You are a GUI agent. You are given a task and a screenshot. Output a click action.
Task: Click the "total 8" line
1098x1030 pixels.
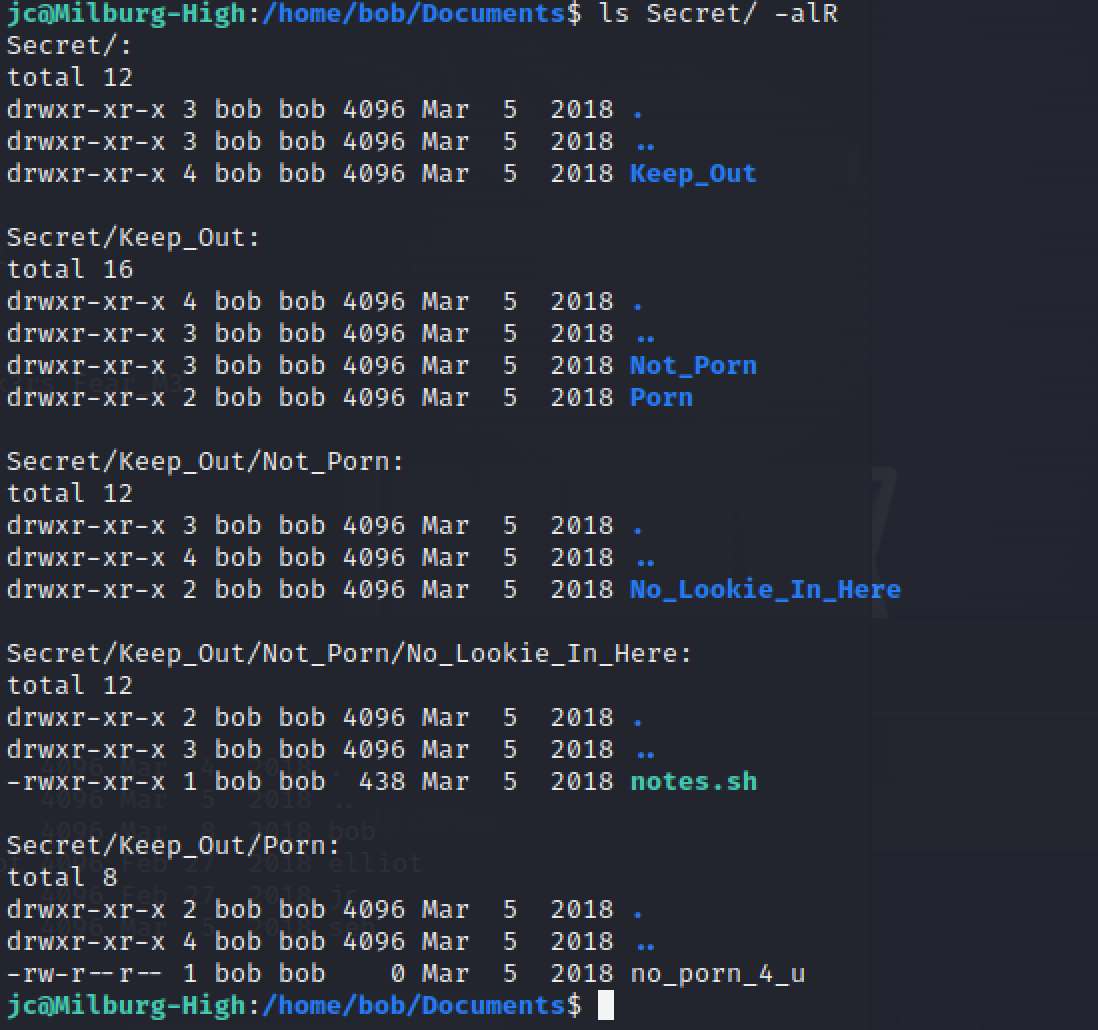[x=62, y=877]
